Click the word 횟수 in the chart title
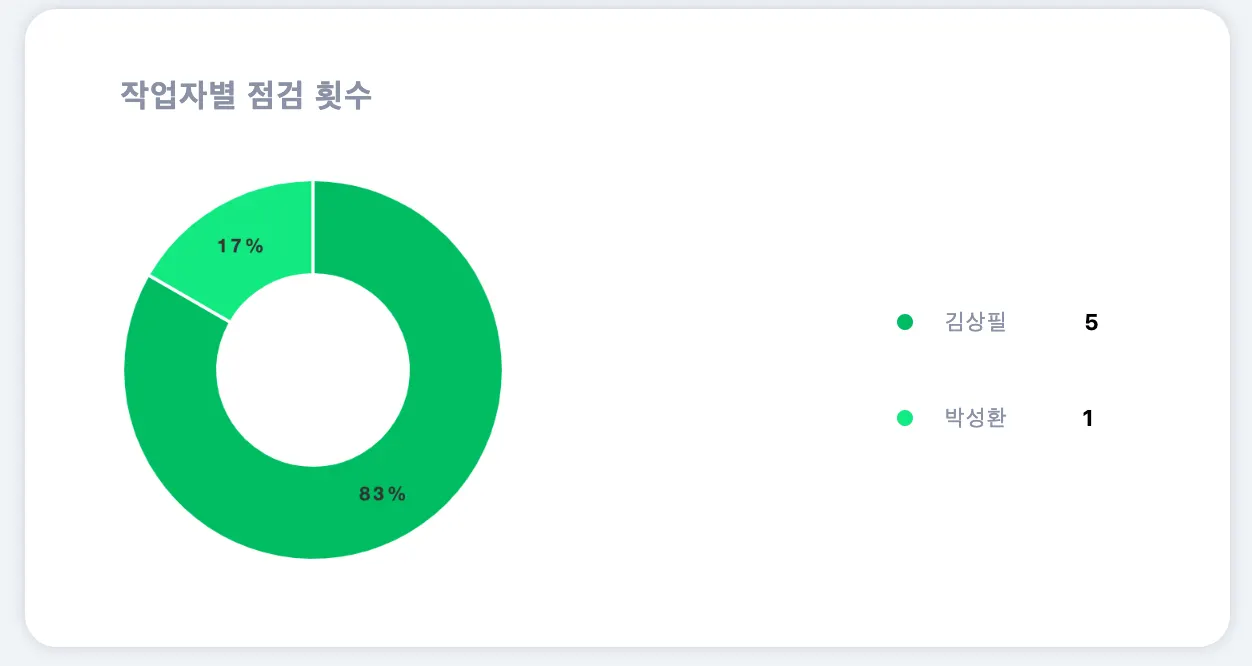Image resolution: width=1252 pixels, height=666 pixels. coord(342,95)
